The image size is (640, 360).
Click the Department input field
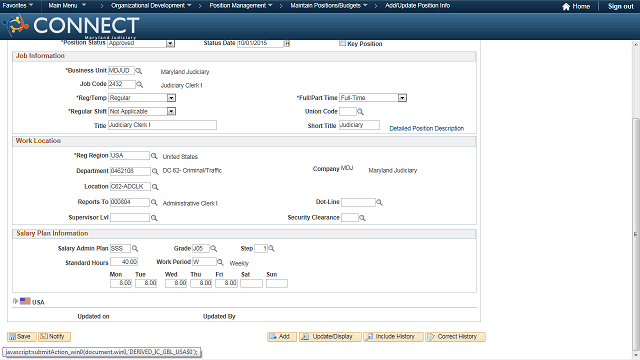[x=130, y=171]
